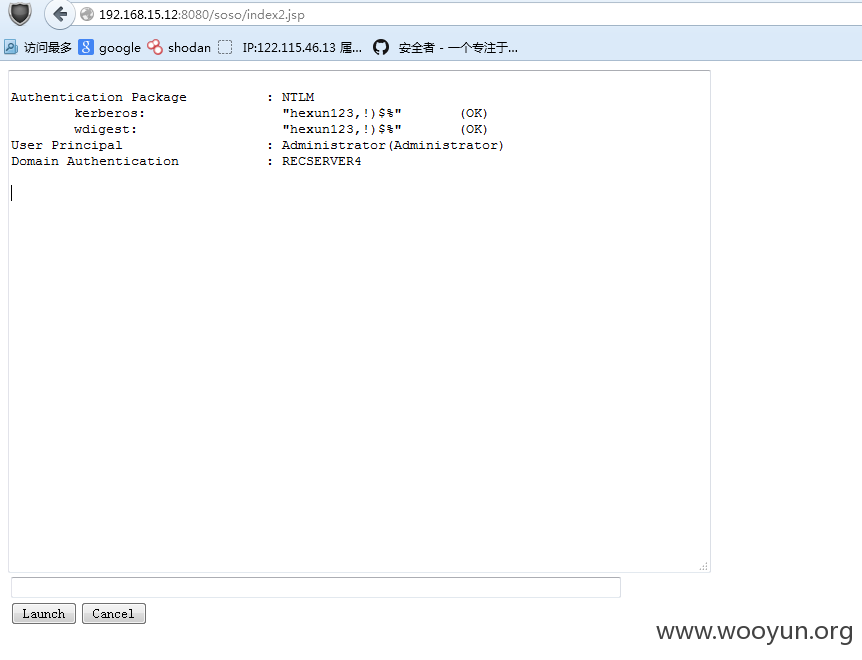Click the "kerberos:" label
The width and height of the screenshot is (862, 660).
pos(109,113)
